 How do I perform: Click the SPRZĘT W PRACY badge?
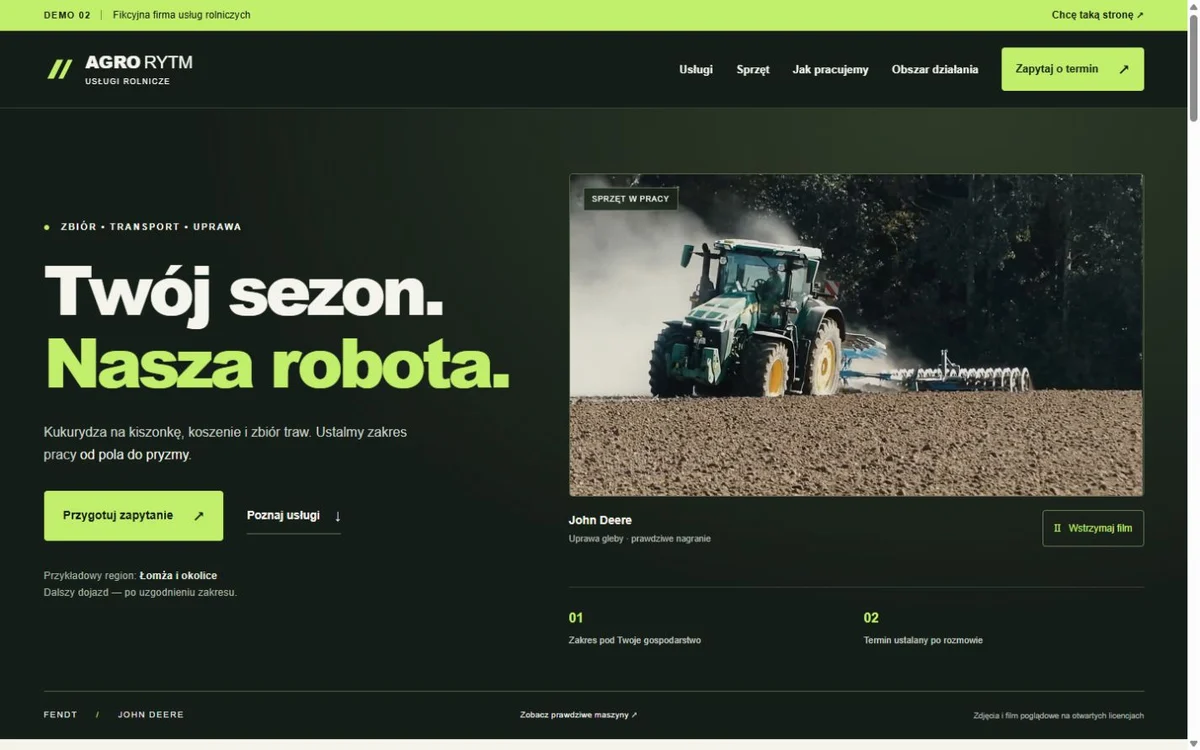click(630, 199)
